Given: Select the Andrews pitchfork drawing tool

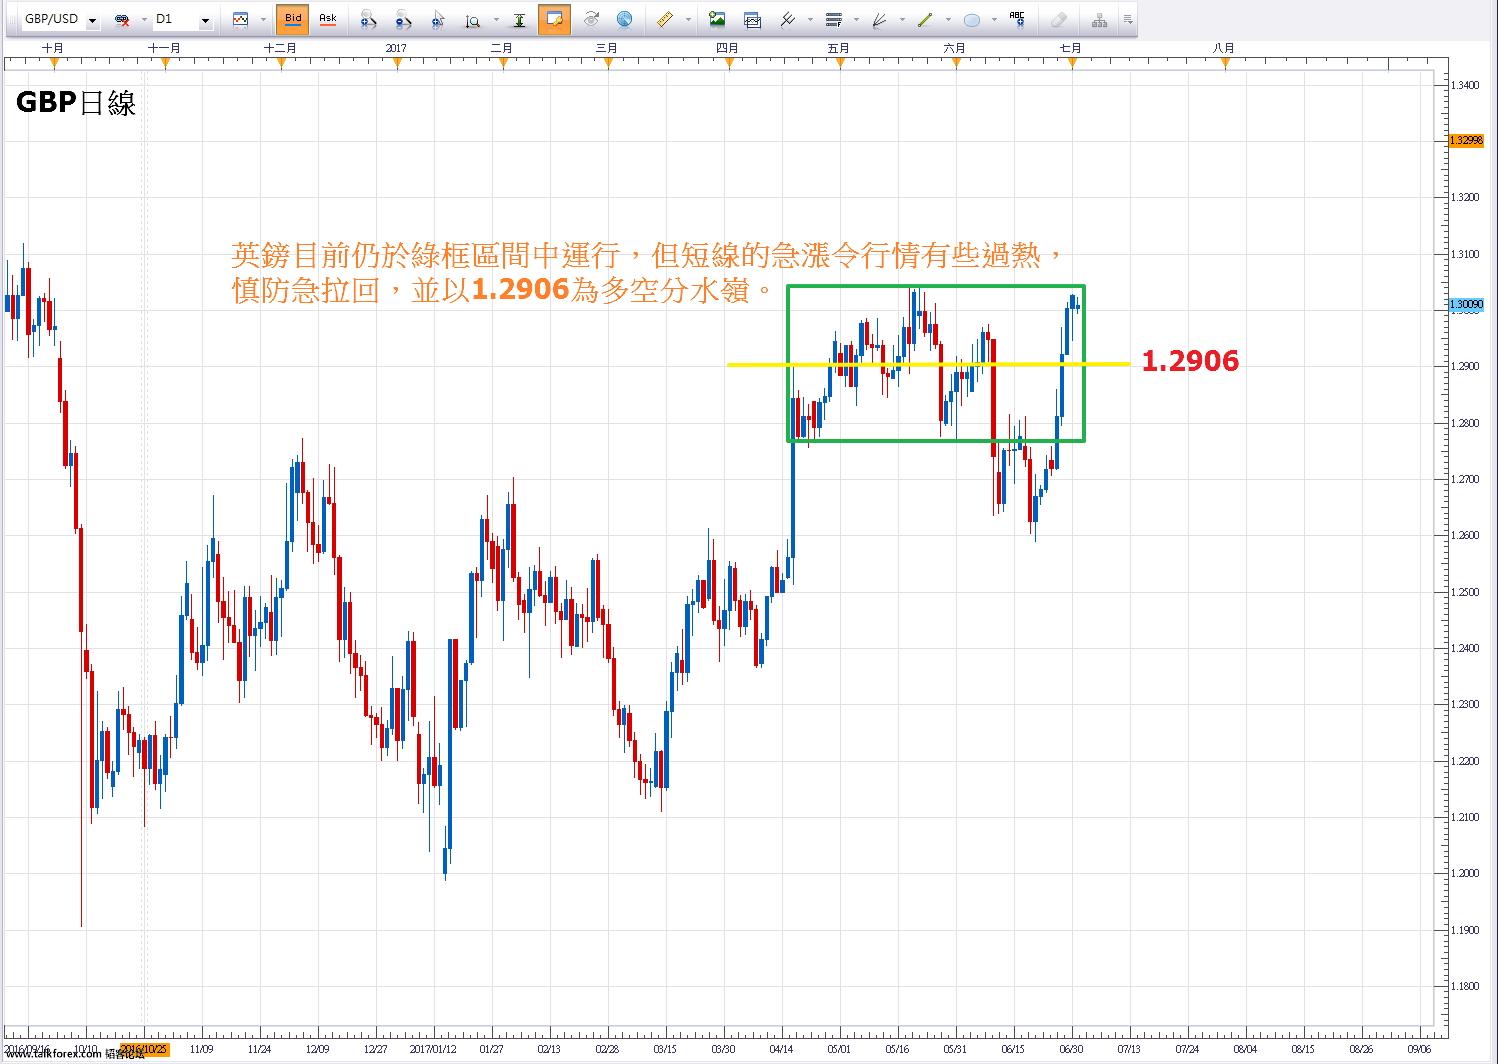Looking at the screenshot, I should coord(787,19).
